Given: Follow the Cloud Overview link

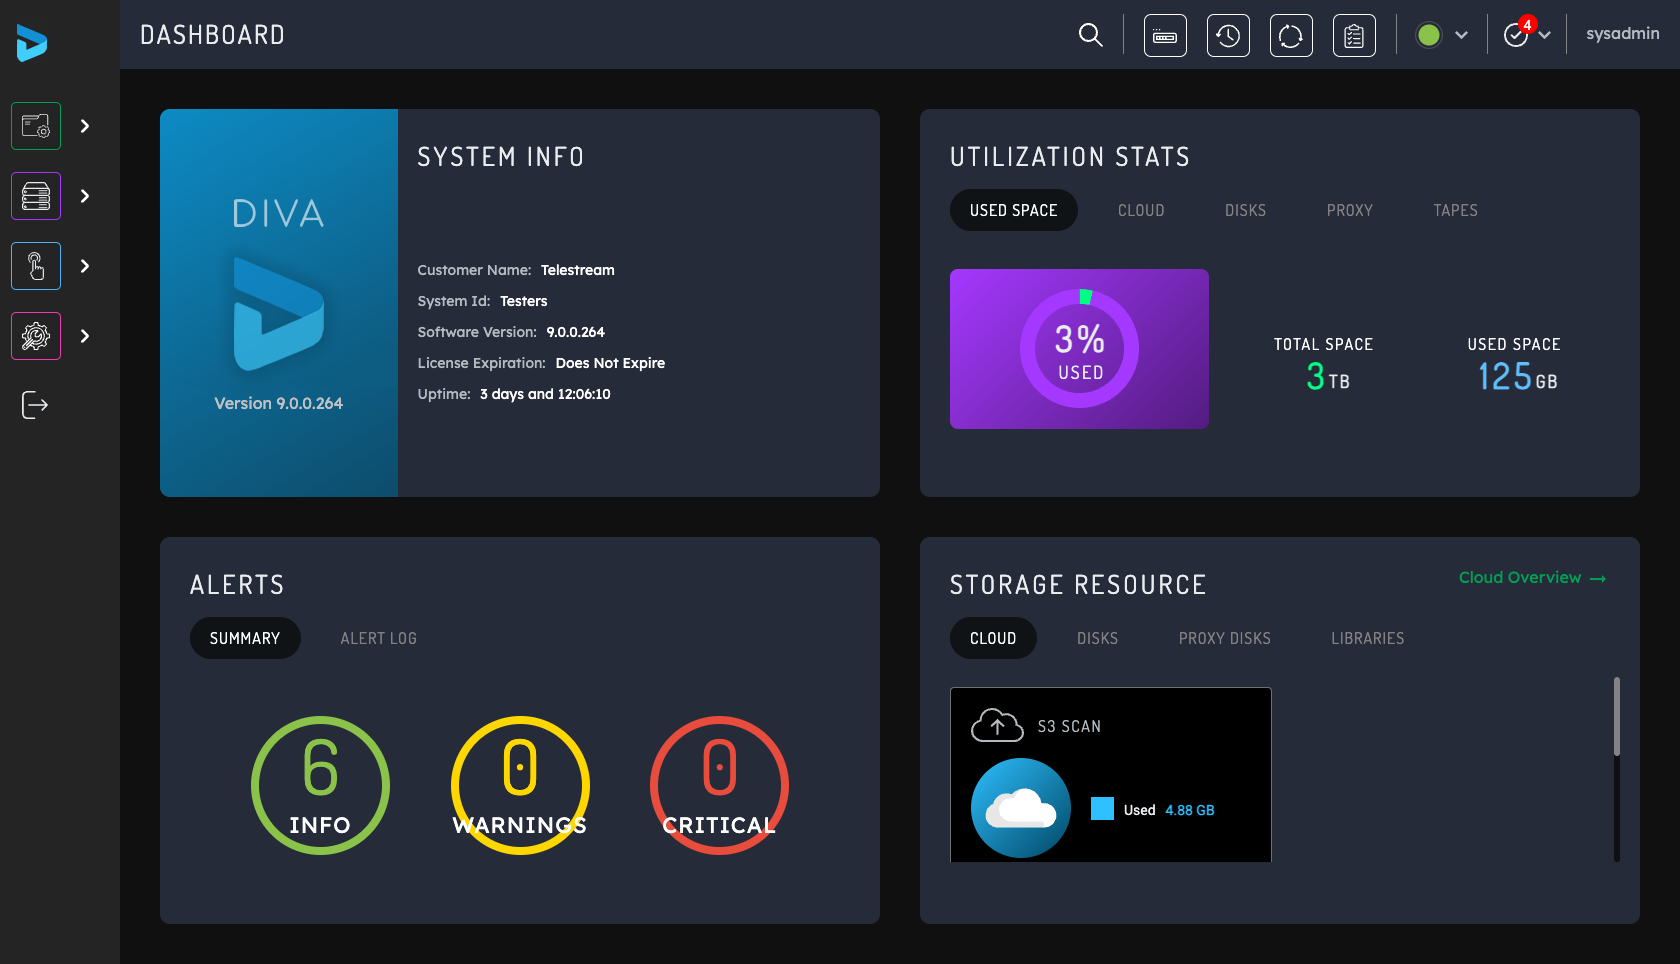Looking at the screenshot, I should coord(1532,578).
